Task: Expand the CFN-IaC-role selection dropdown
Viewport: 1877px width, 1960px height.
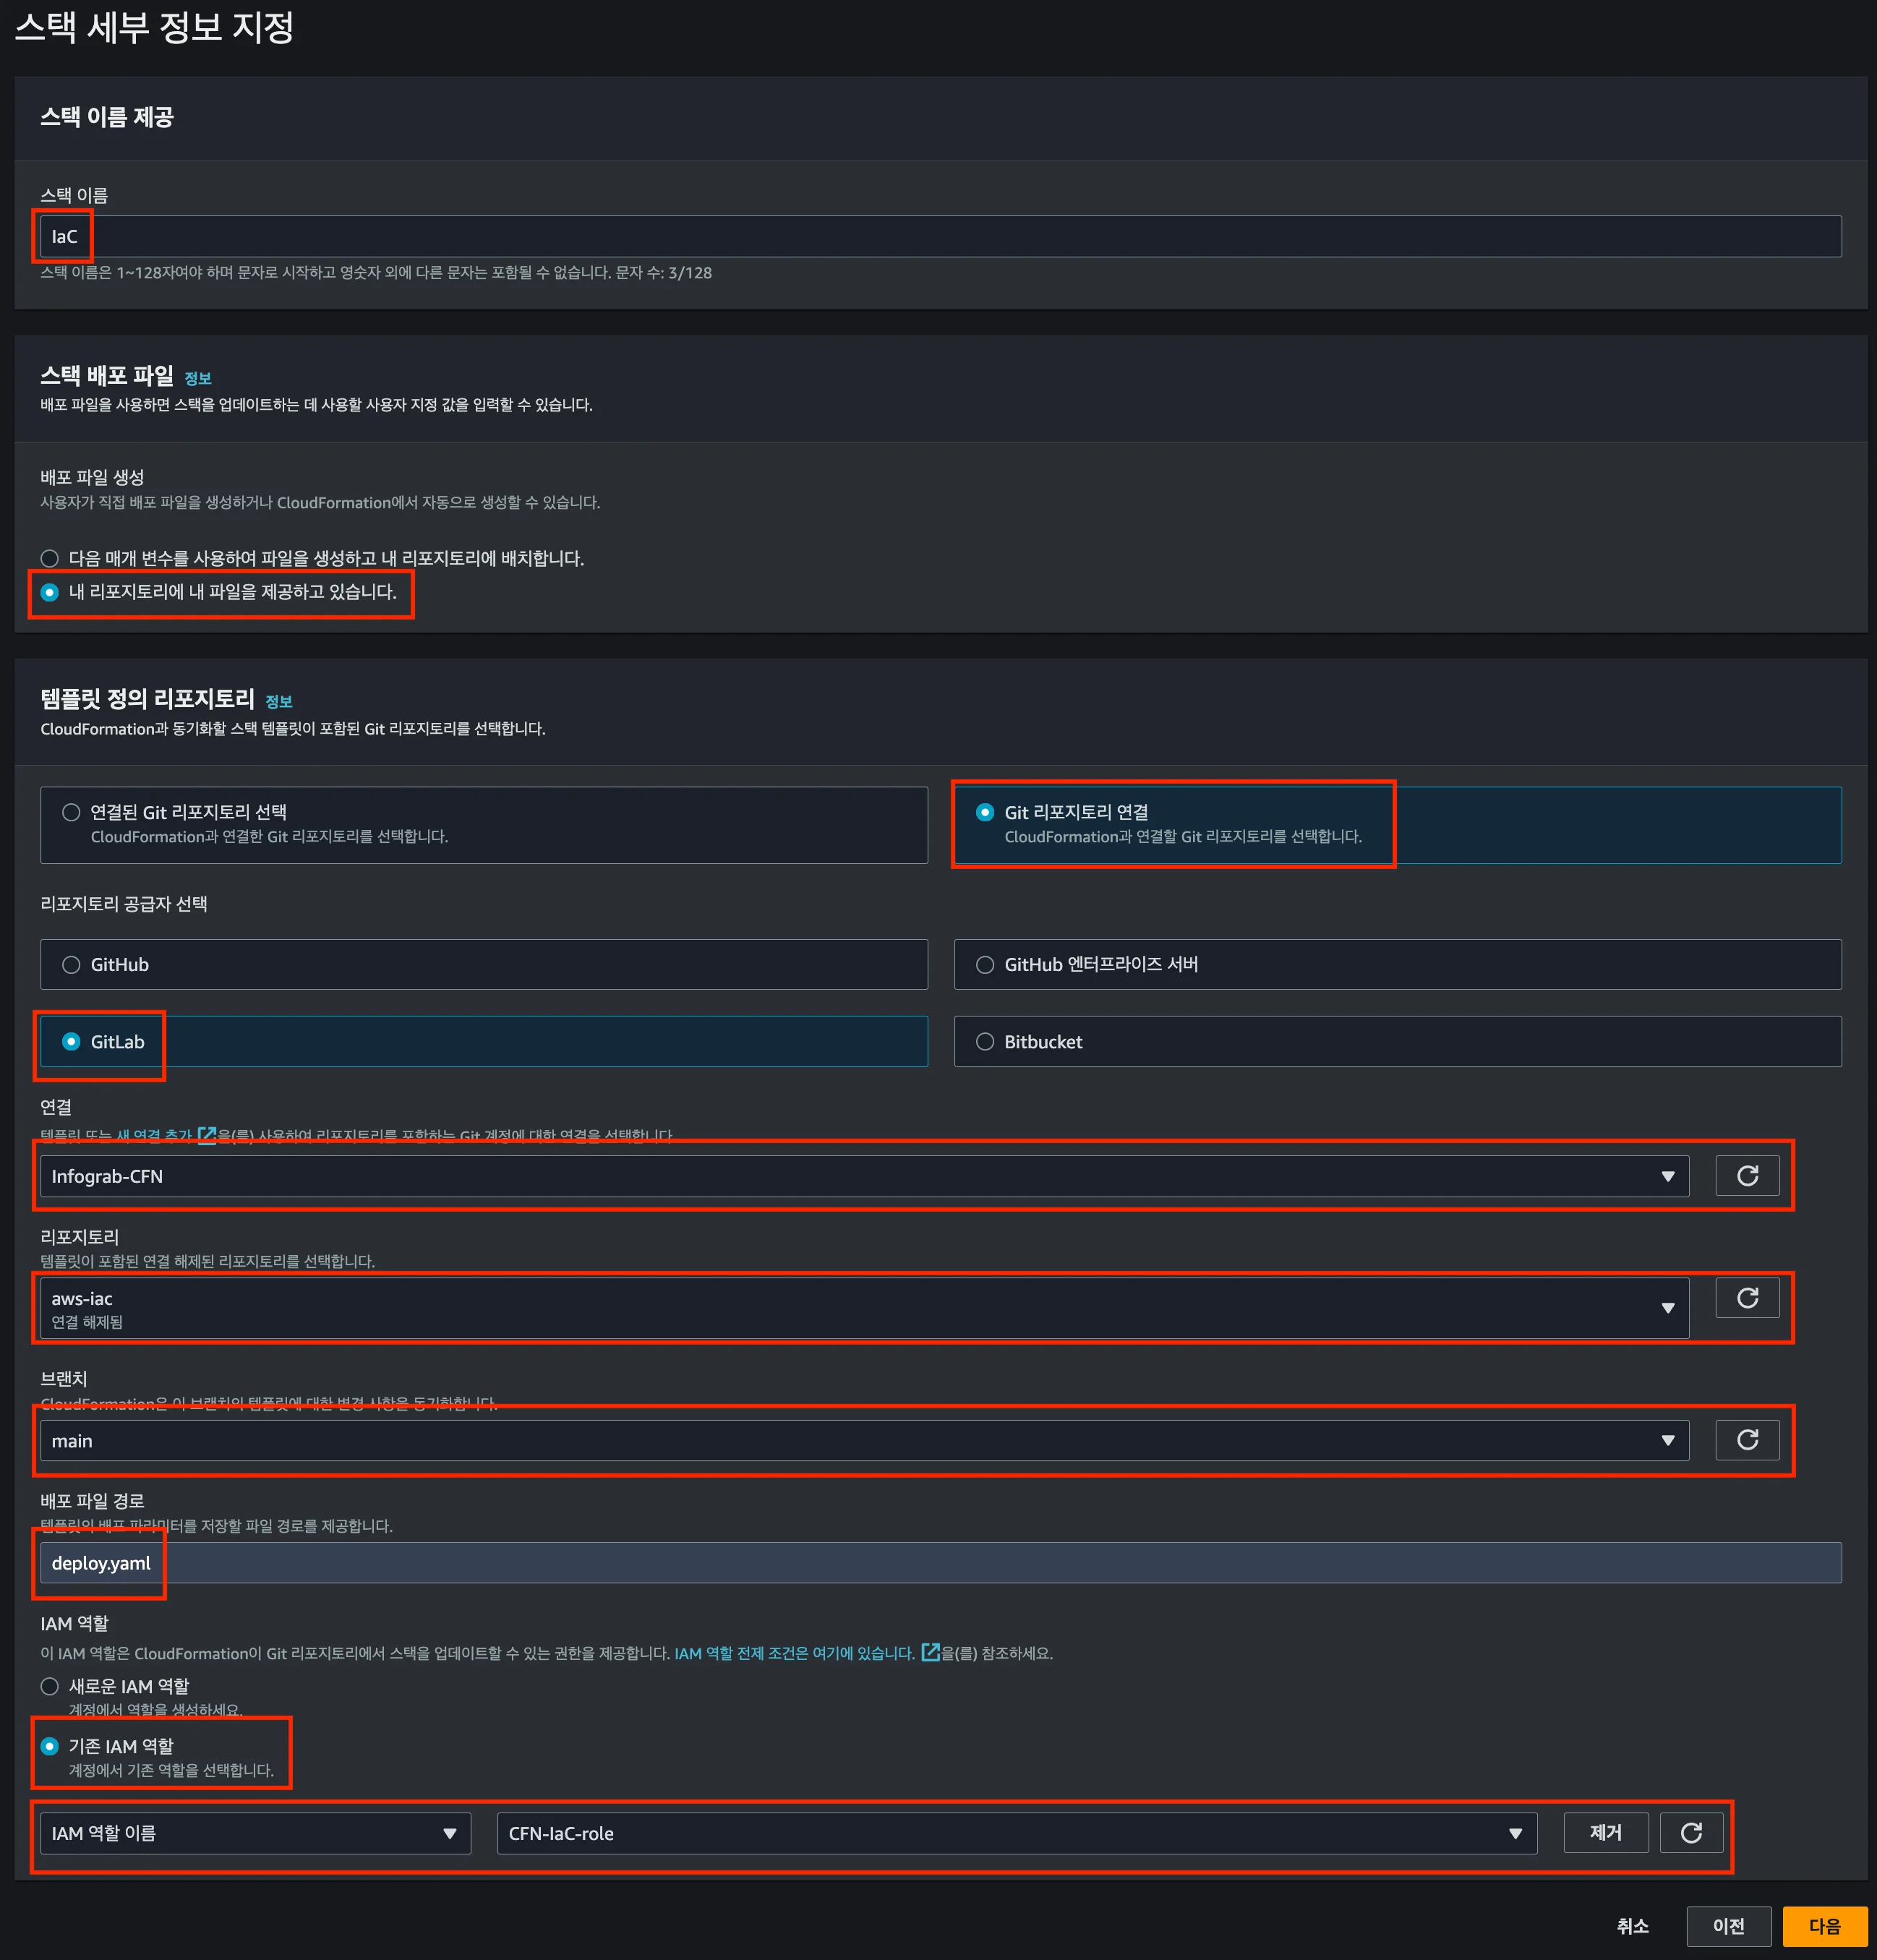Action: coord(1016,1833)
